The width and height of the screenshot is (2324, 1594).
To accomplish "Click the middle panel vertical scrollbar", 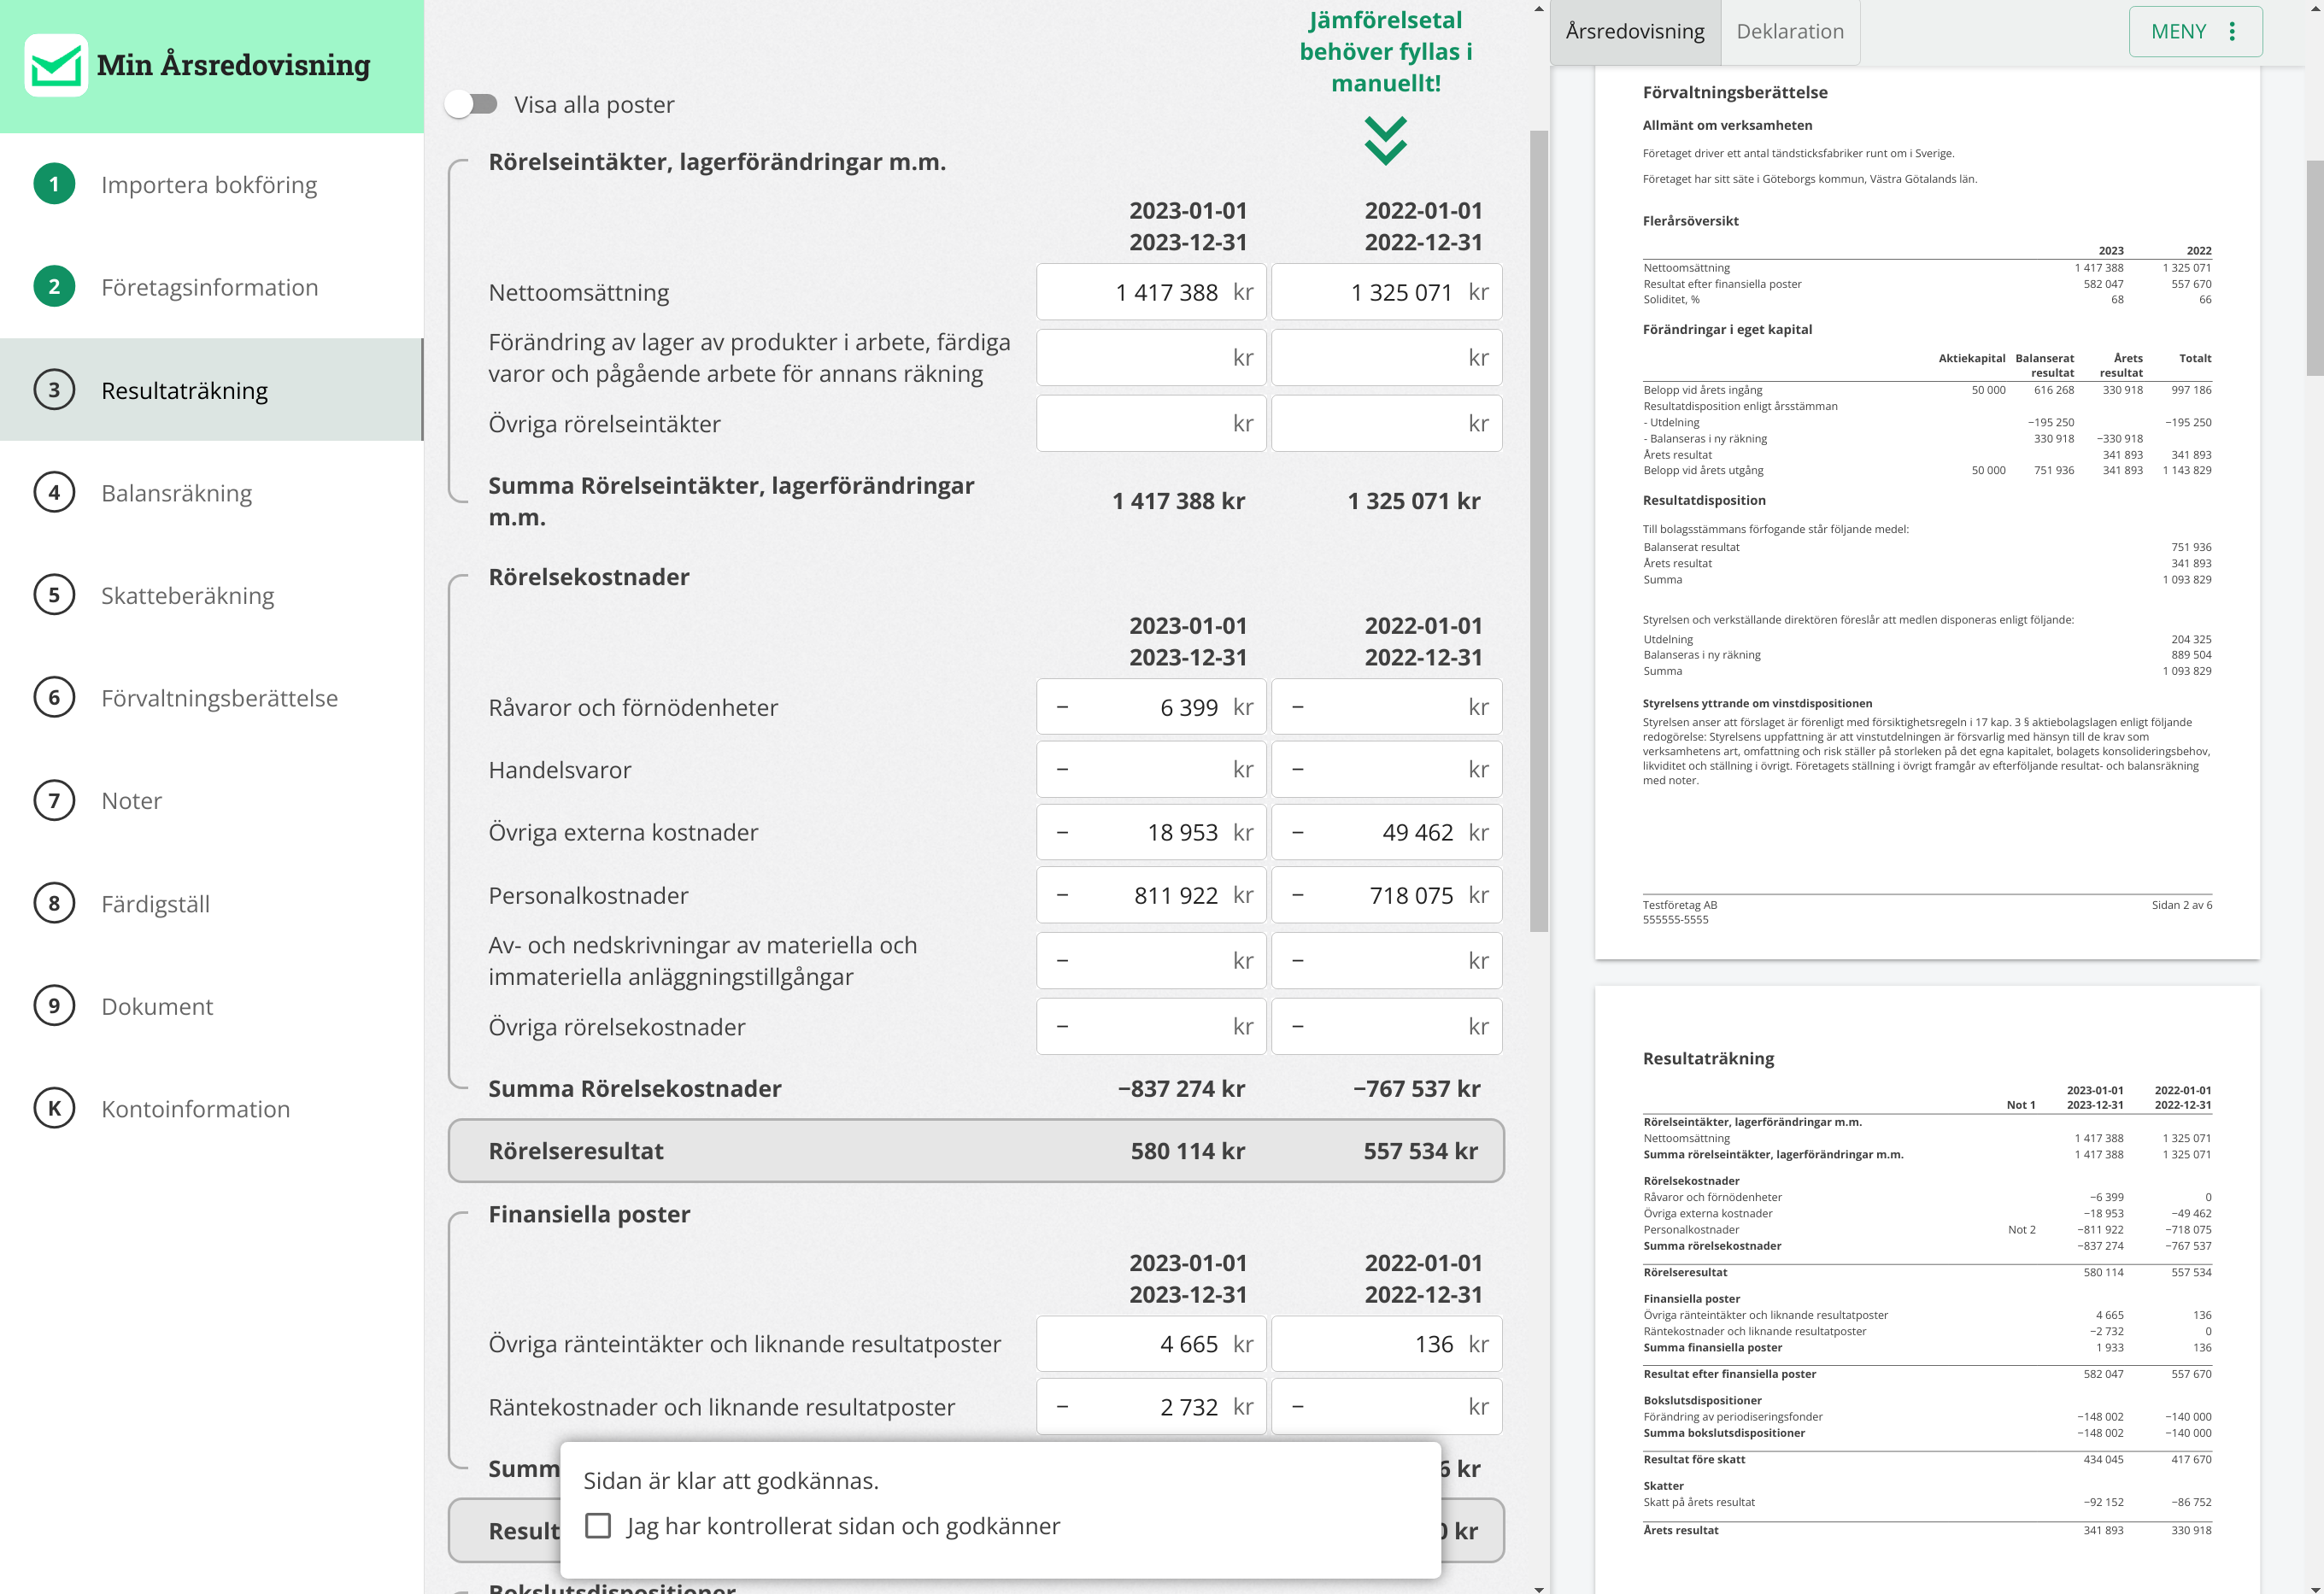I will (1538, 530).
